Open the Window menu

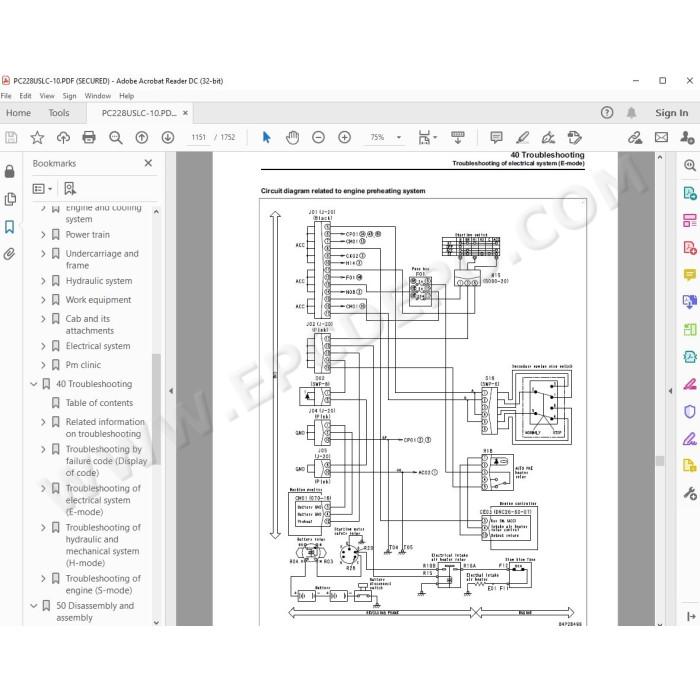pyautogui.click(x=98, y=96)
